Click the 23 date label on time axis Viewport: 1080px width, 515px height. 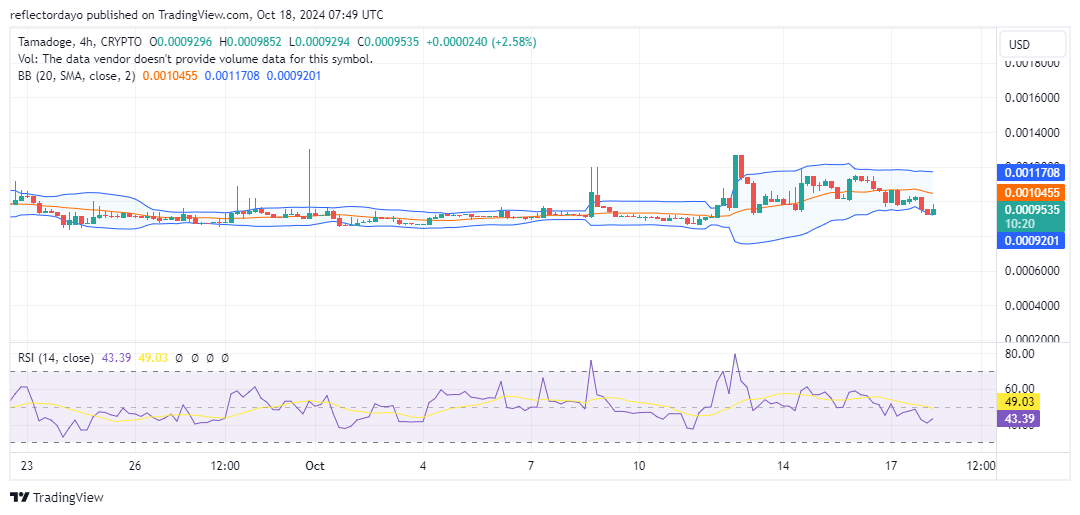tap(27, 465)
